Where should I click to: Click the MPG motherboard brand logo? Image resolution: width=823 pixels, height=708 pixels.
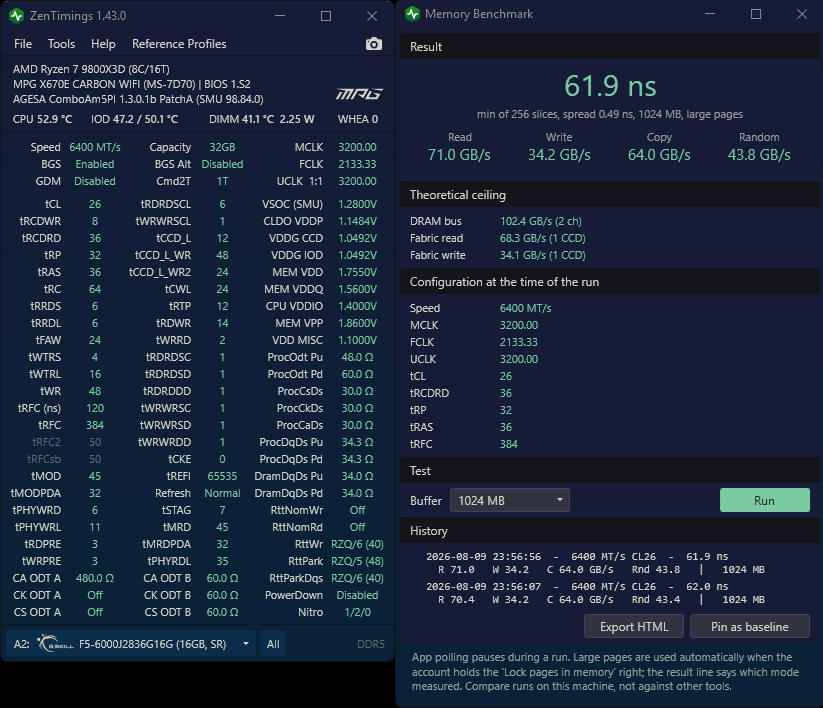[x=359, y=94]
